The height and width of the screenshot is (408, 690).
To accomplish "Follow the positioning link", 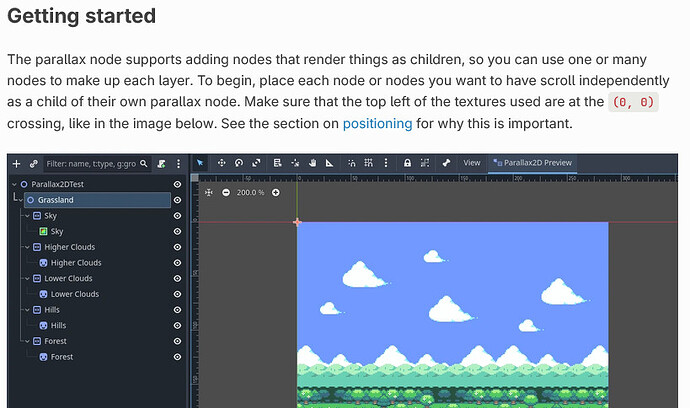I will click(377, 123).
